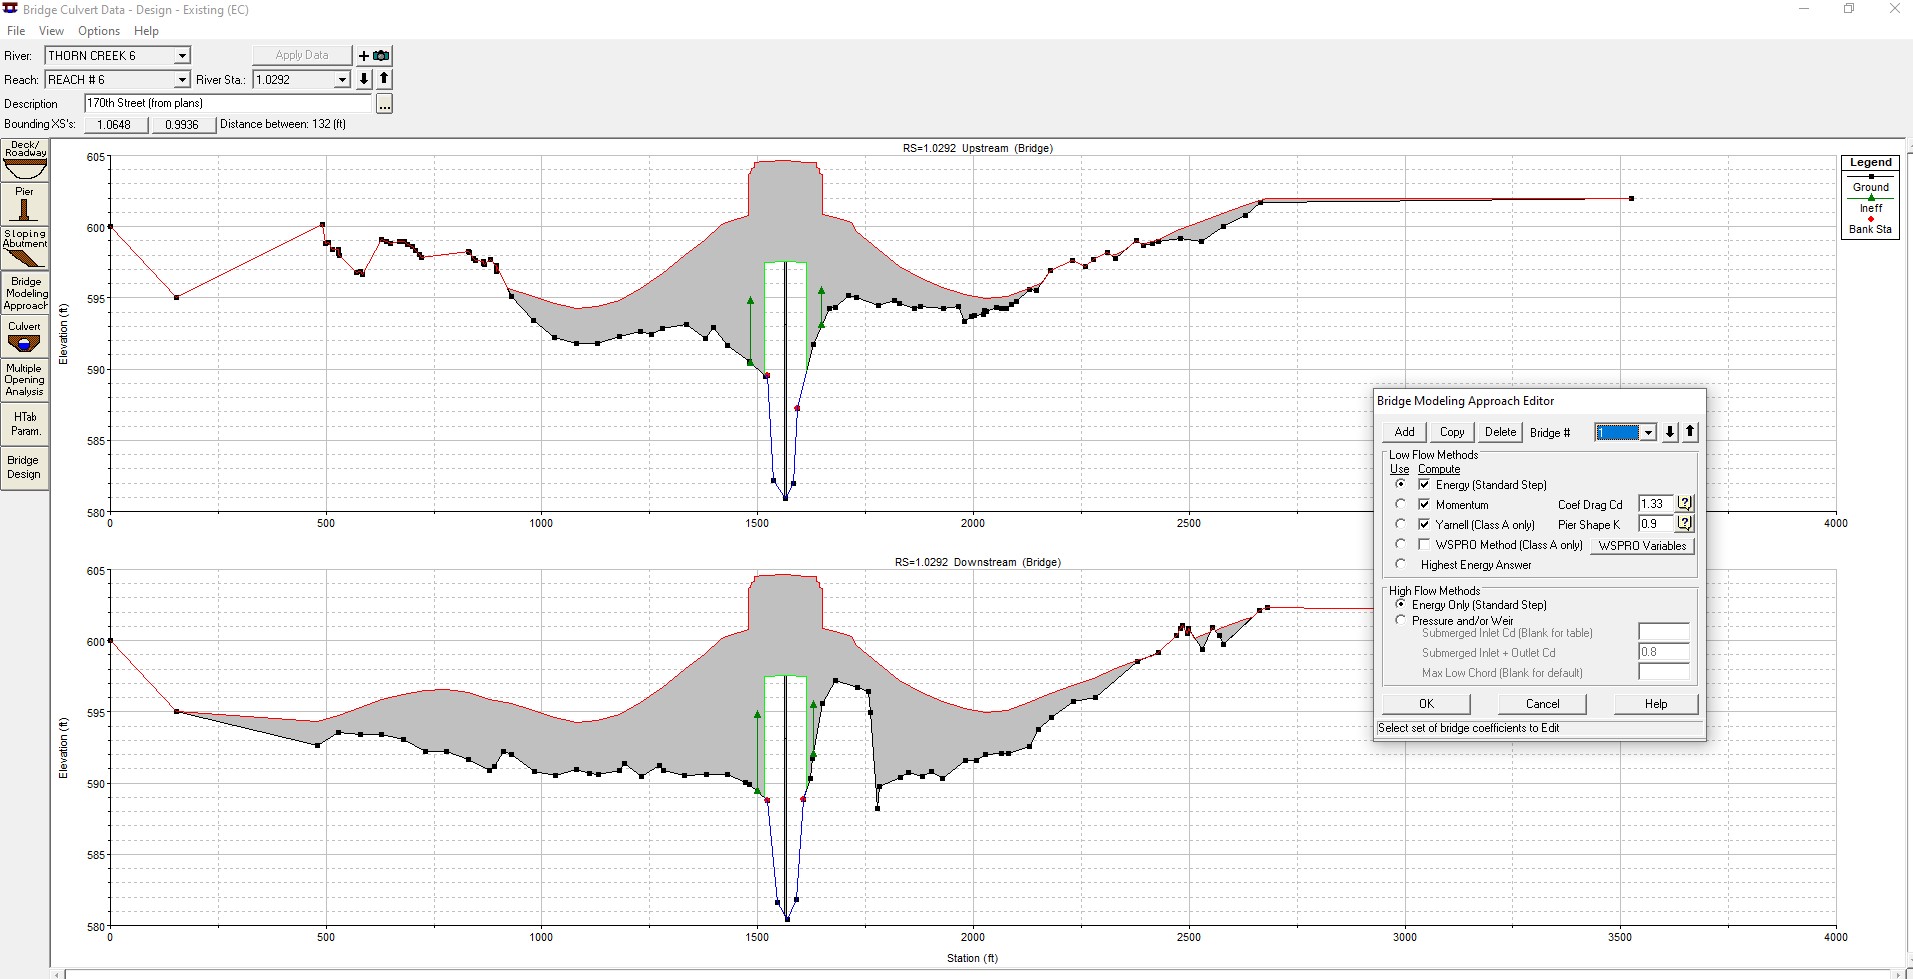Expand the River dropdown
Image resolution: width=1913 pixels, height=979 pixels.
click(181, 56)
